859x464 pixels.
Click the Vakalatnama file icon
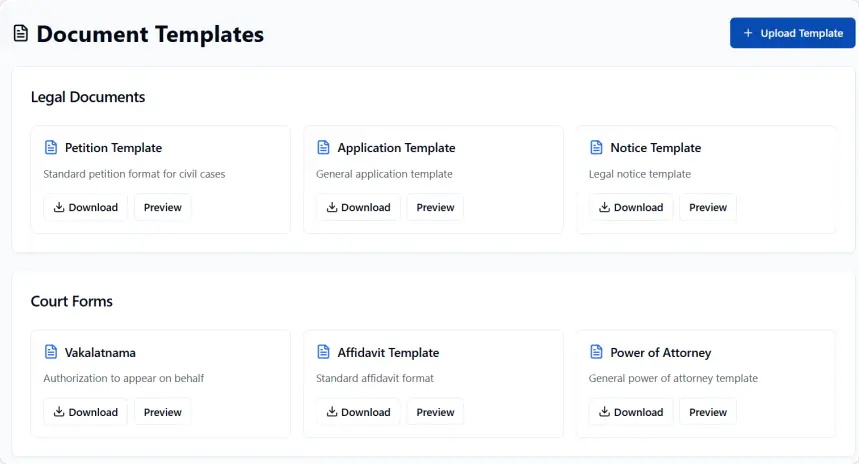[x=51, y=352]
